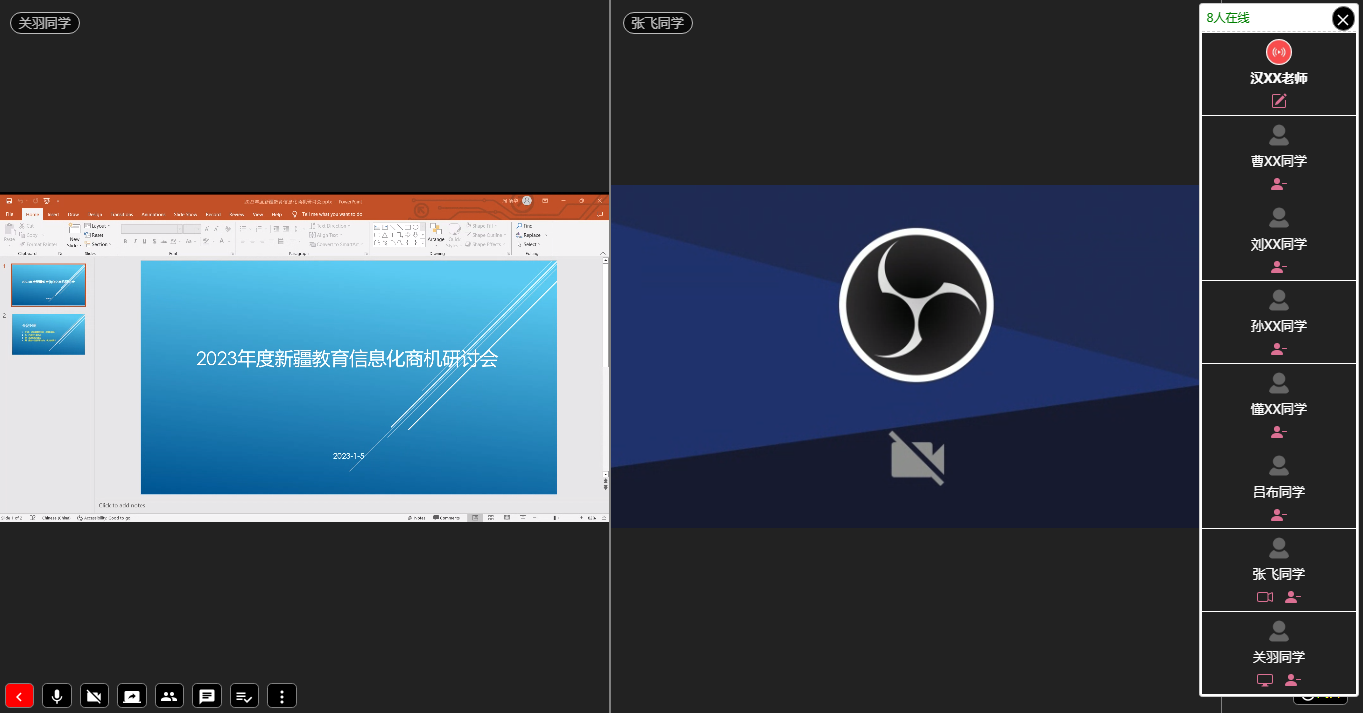Screen dimensions: 1363x713
Task: Toggle the camera-off button in toolbar
Action: (94, 696)
